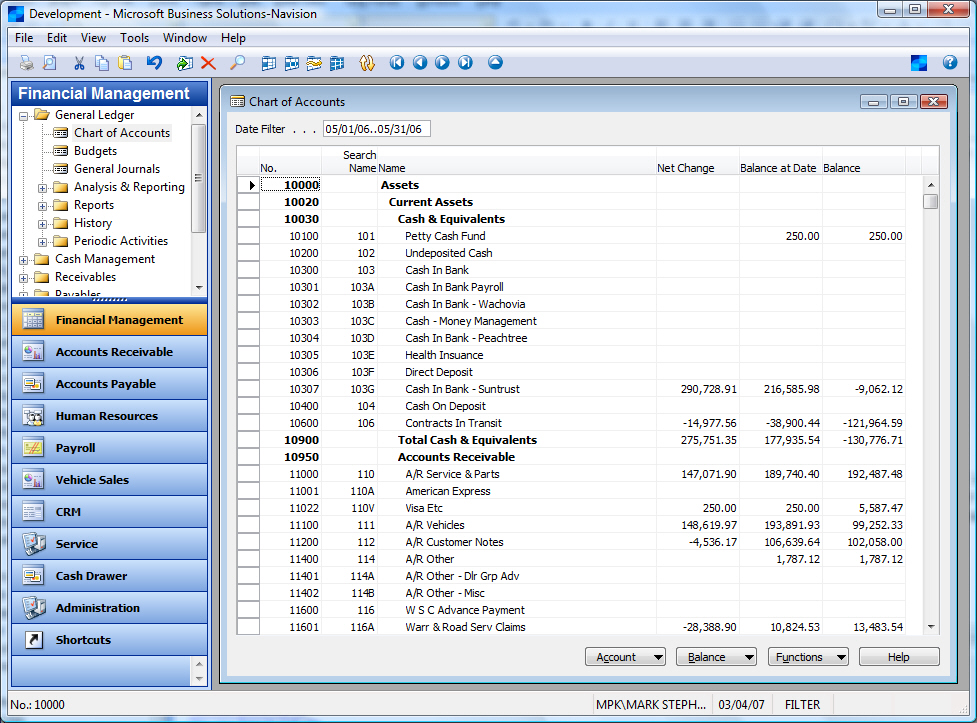Image resolution: width=977 pixels, height=723 pixels.
Task: Switch to Accounts Receivable module
Action: (109, 352)
